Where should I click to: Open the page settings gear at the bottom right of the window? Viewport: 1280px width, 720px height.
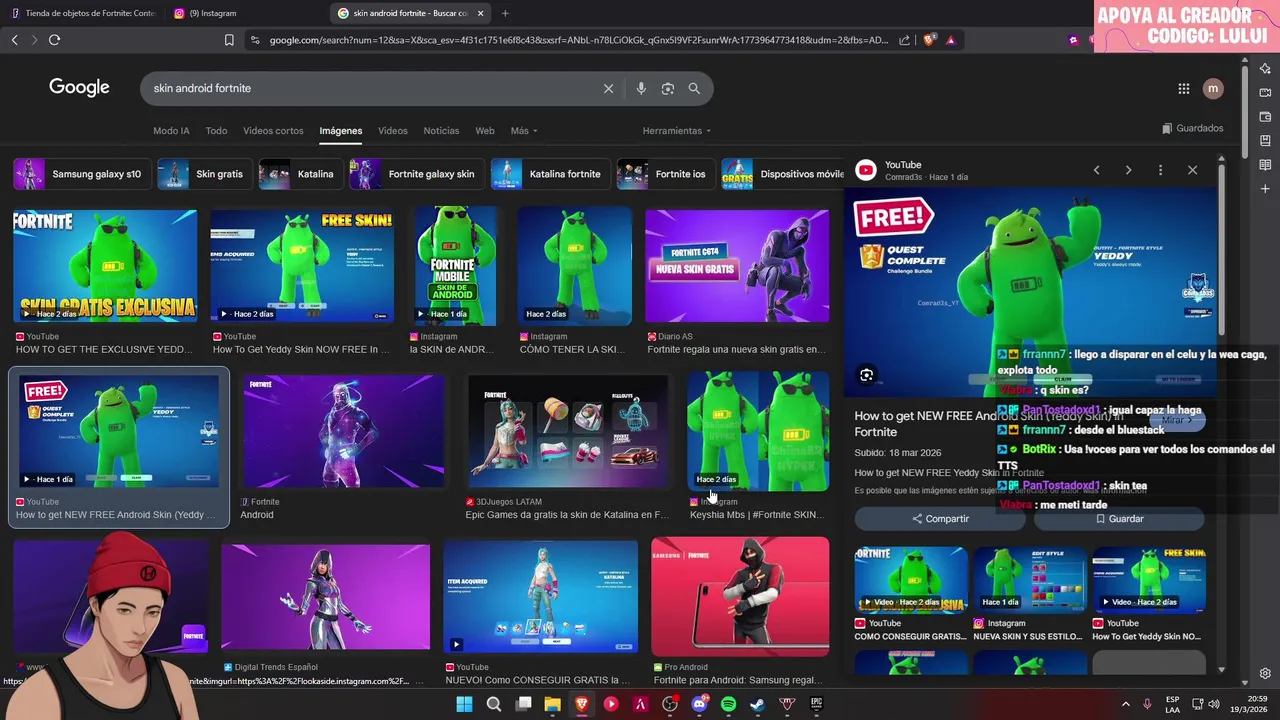[x=1265, y=674]
